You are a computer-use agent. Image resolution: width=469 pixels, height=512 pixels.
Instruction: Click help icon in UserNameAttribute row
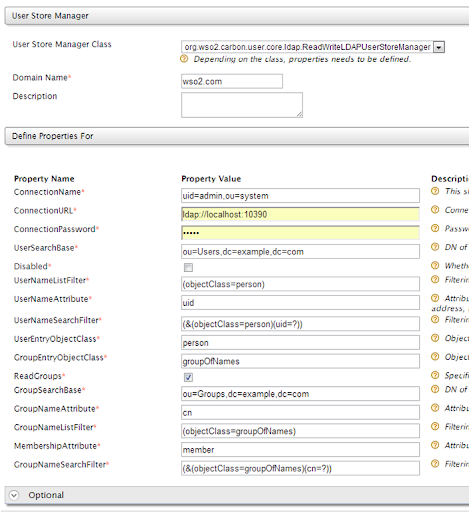click(x=435, y=298)
